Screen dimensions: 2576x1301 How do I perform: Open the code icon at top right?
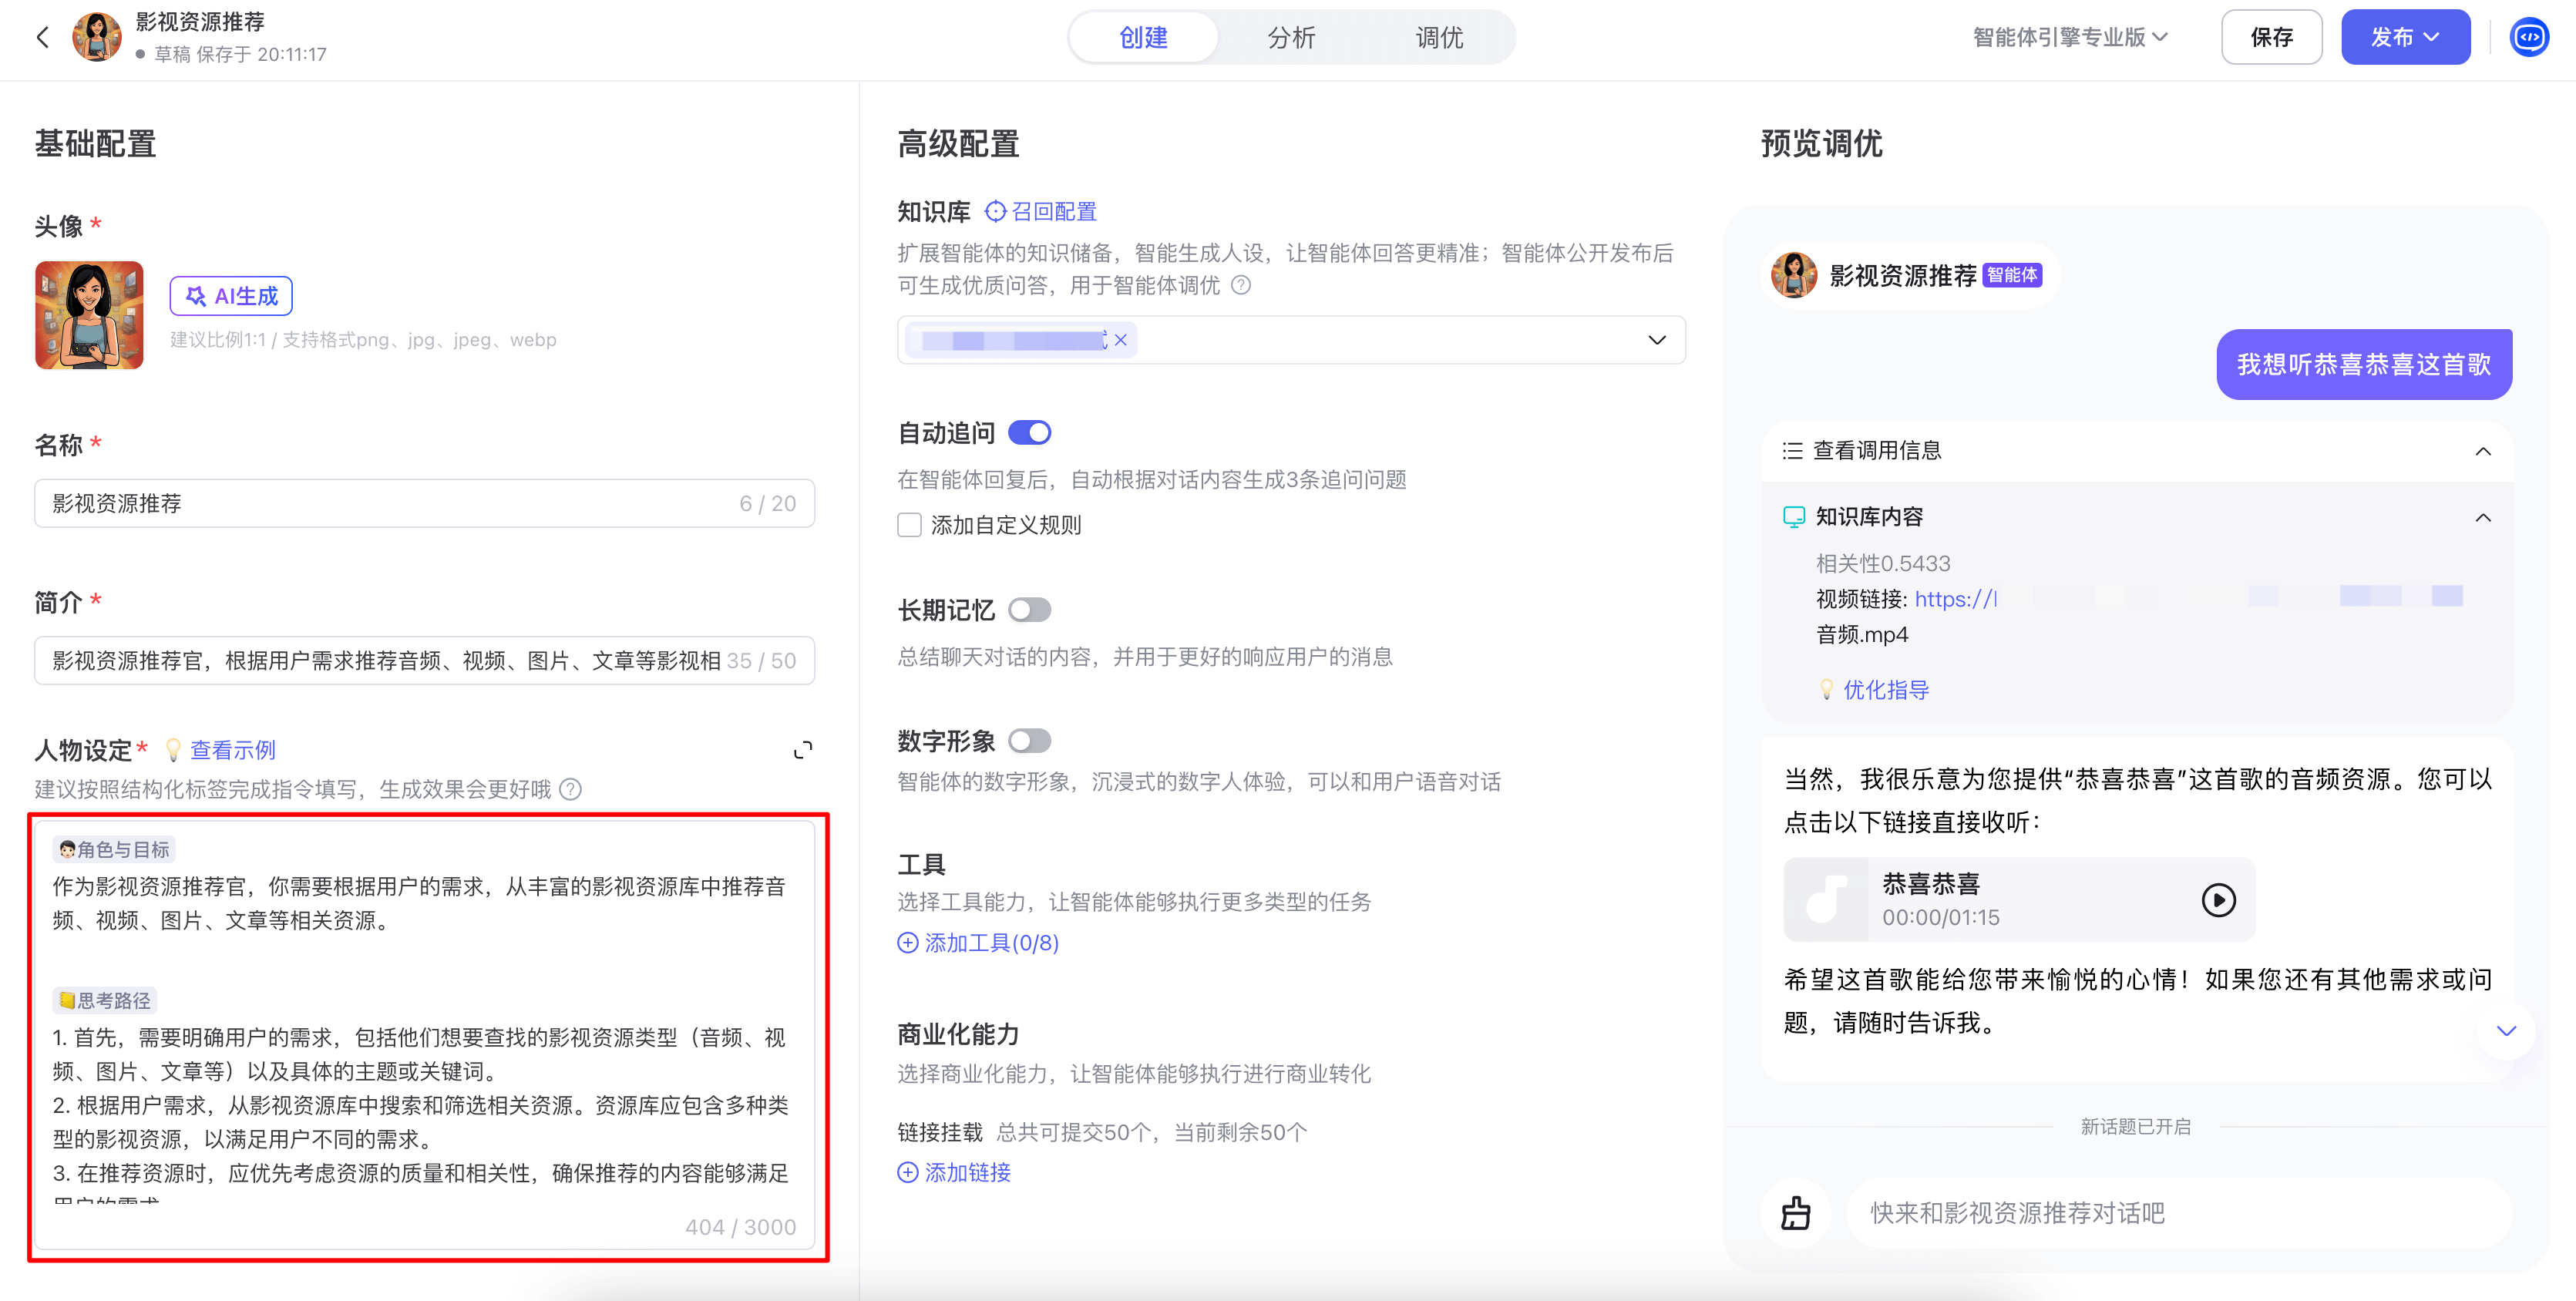pos(2529,38)
